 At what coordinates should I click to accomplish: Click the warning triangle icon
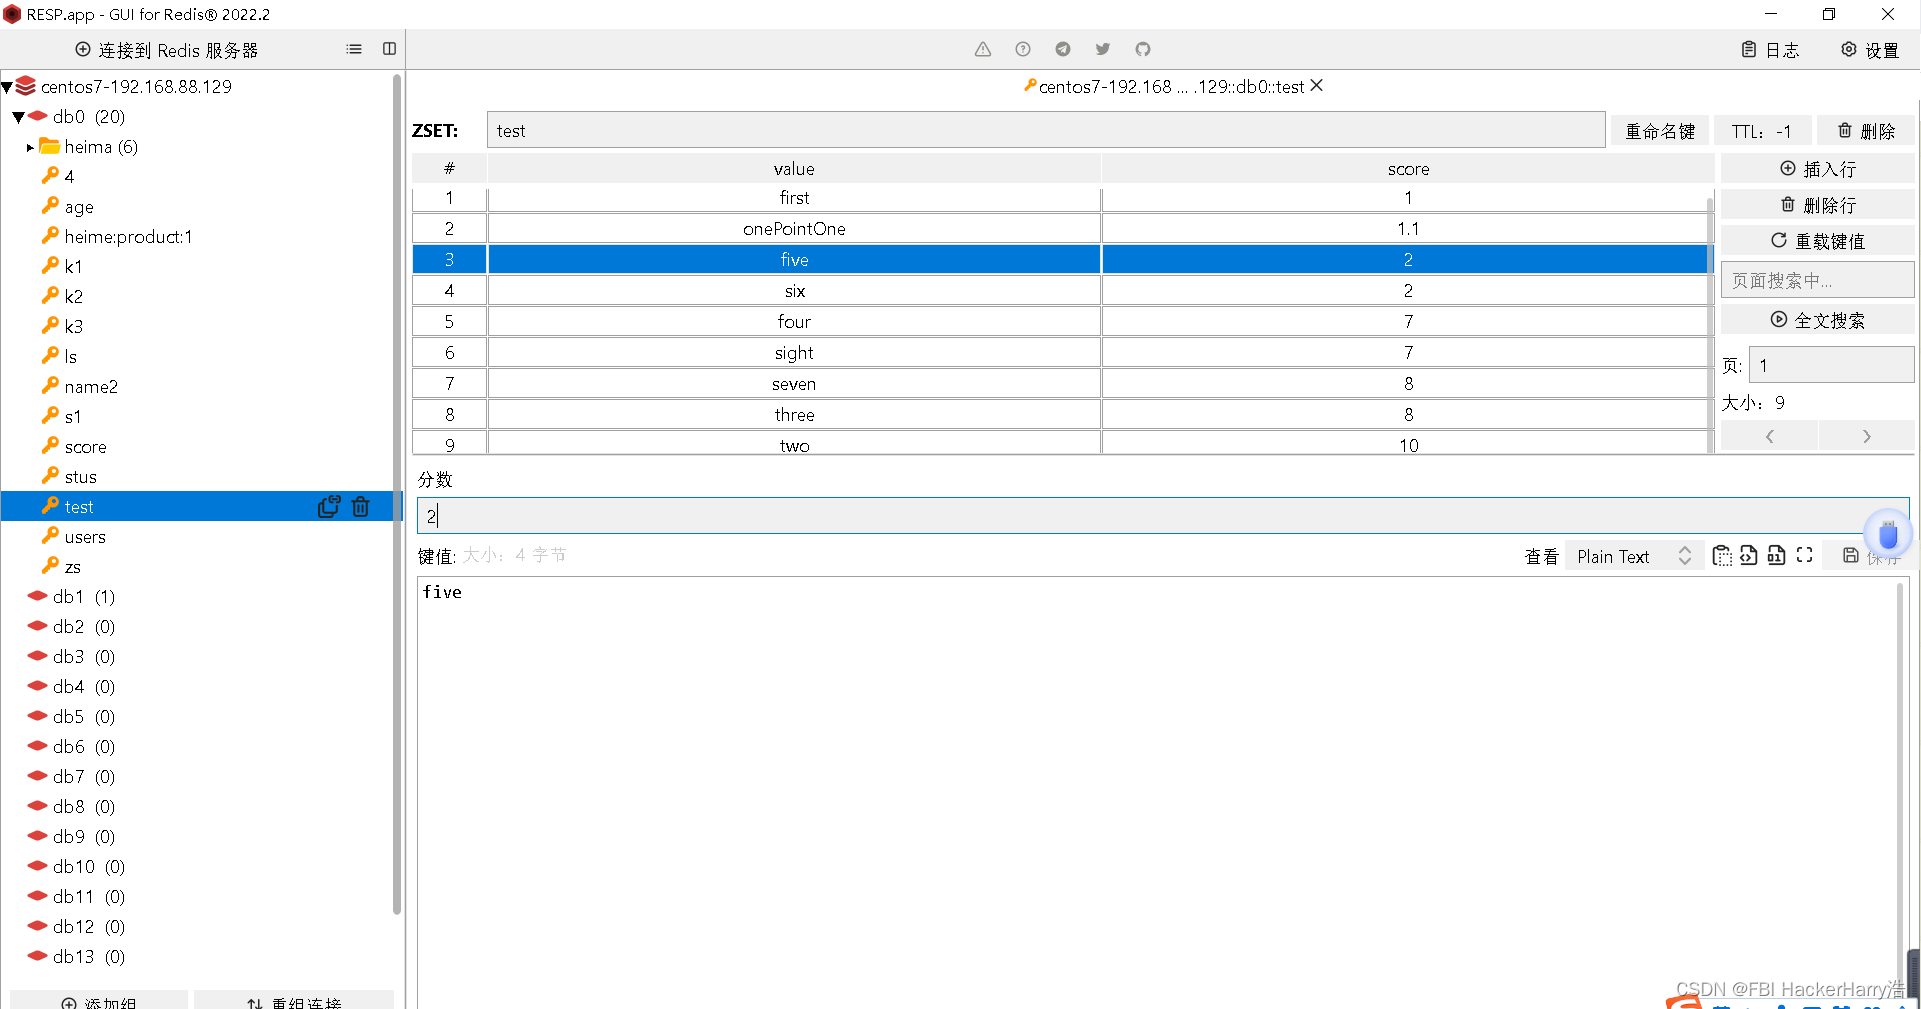pyautogui.click(x=982, y=48)
